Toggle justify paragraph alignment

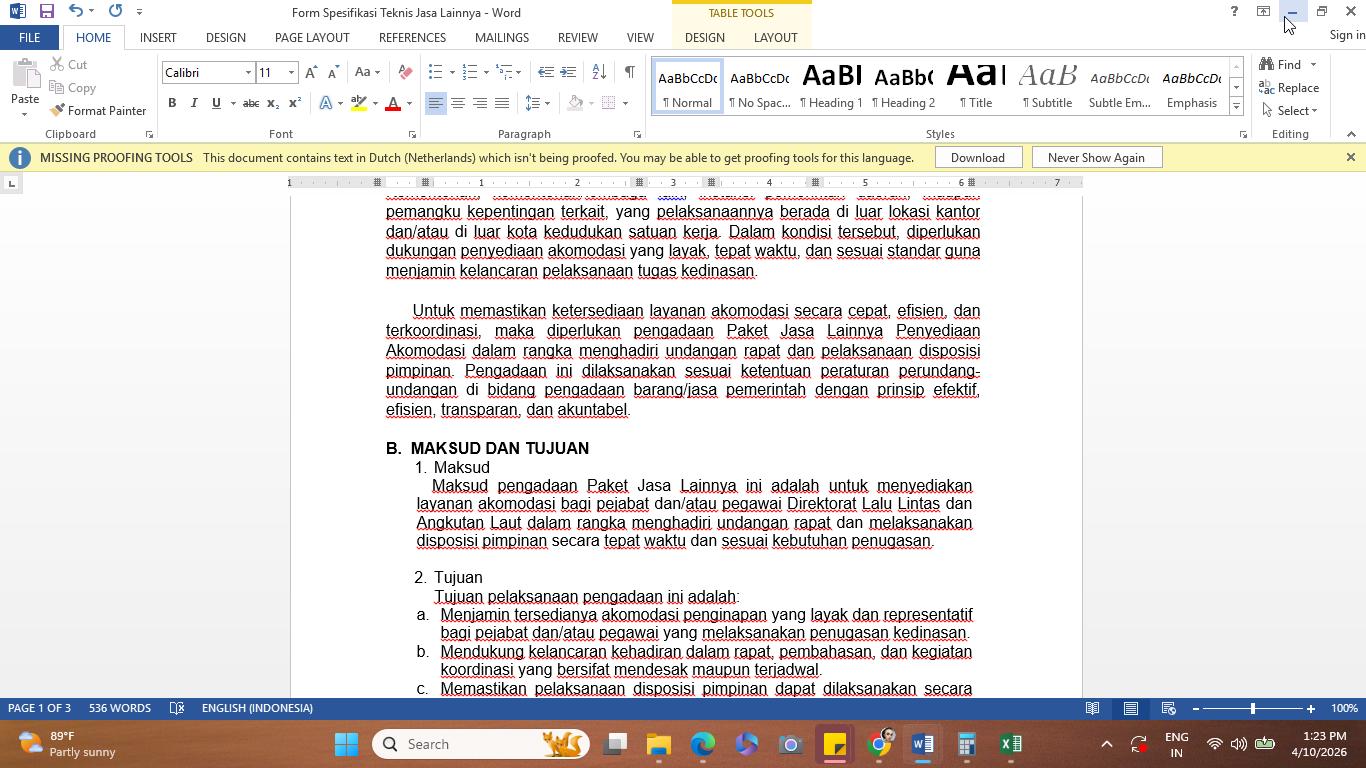click(x=502, y=103)
